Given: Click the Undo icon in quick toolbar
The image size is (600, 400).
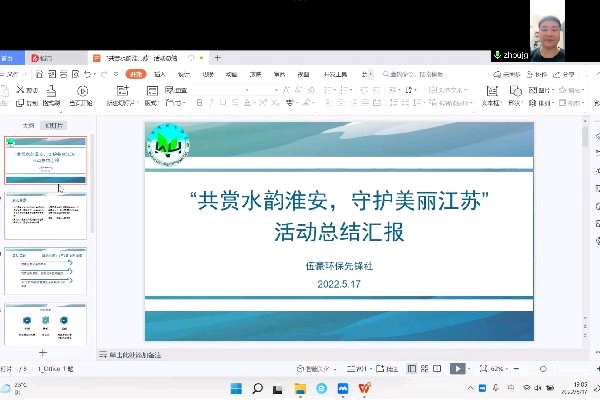Looking at the screenshot, I should (89, 74).
